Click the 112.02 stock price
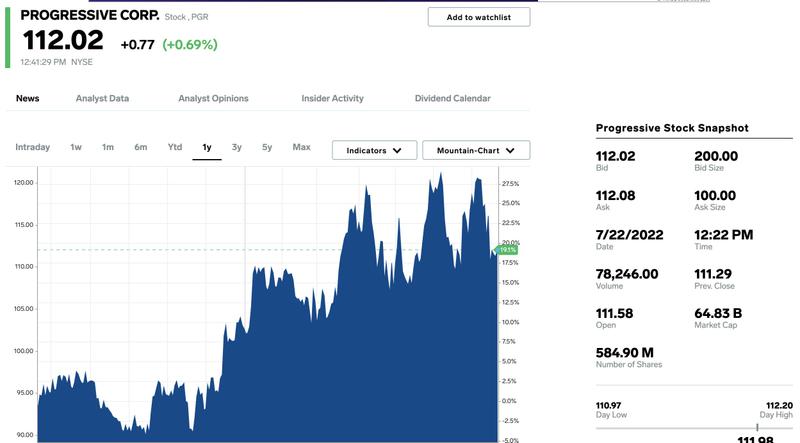 (x=63, y=40)
